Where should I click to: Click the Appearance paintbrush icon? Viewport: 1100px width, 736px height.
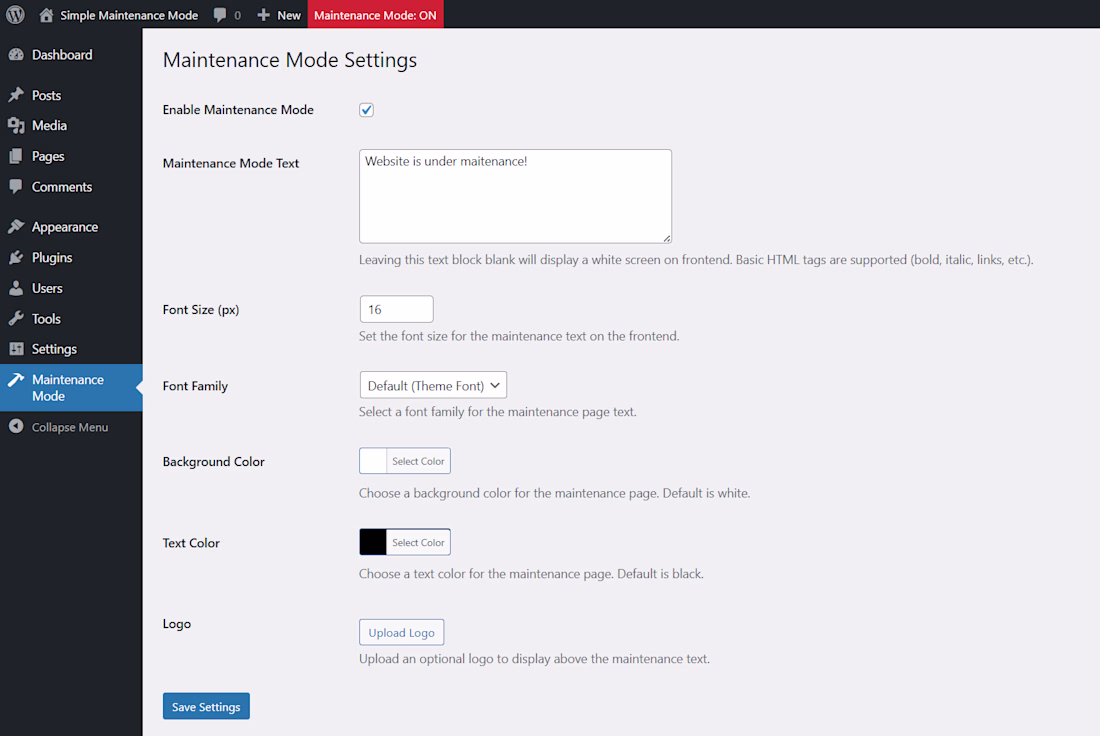pyautogui.click(x=16, y=227)
